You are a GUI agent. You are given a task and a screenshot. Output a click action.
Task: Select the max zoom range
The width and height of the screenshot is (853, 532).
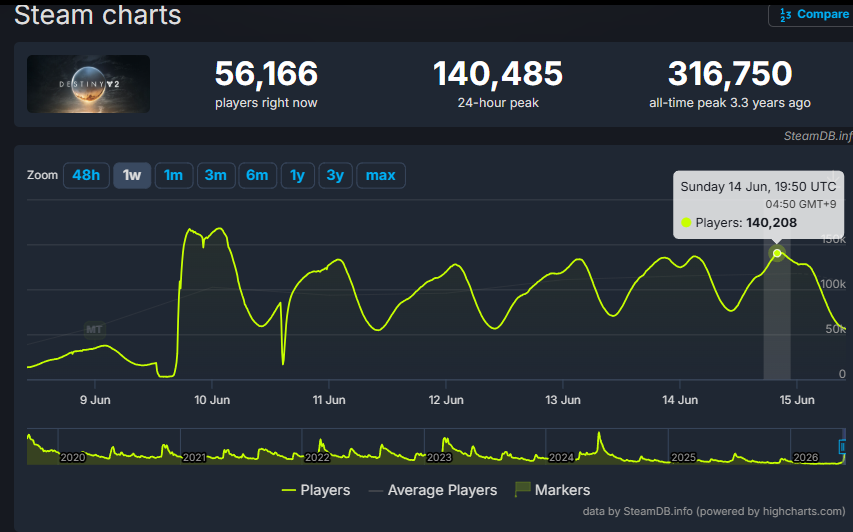(380, 175)
